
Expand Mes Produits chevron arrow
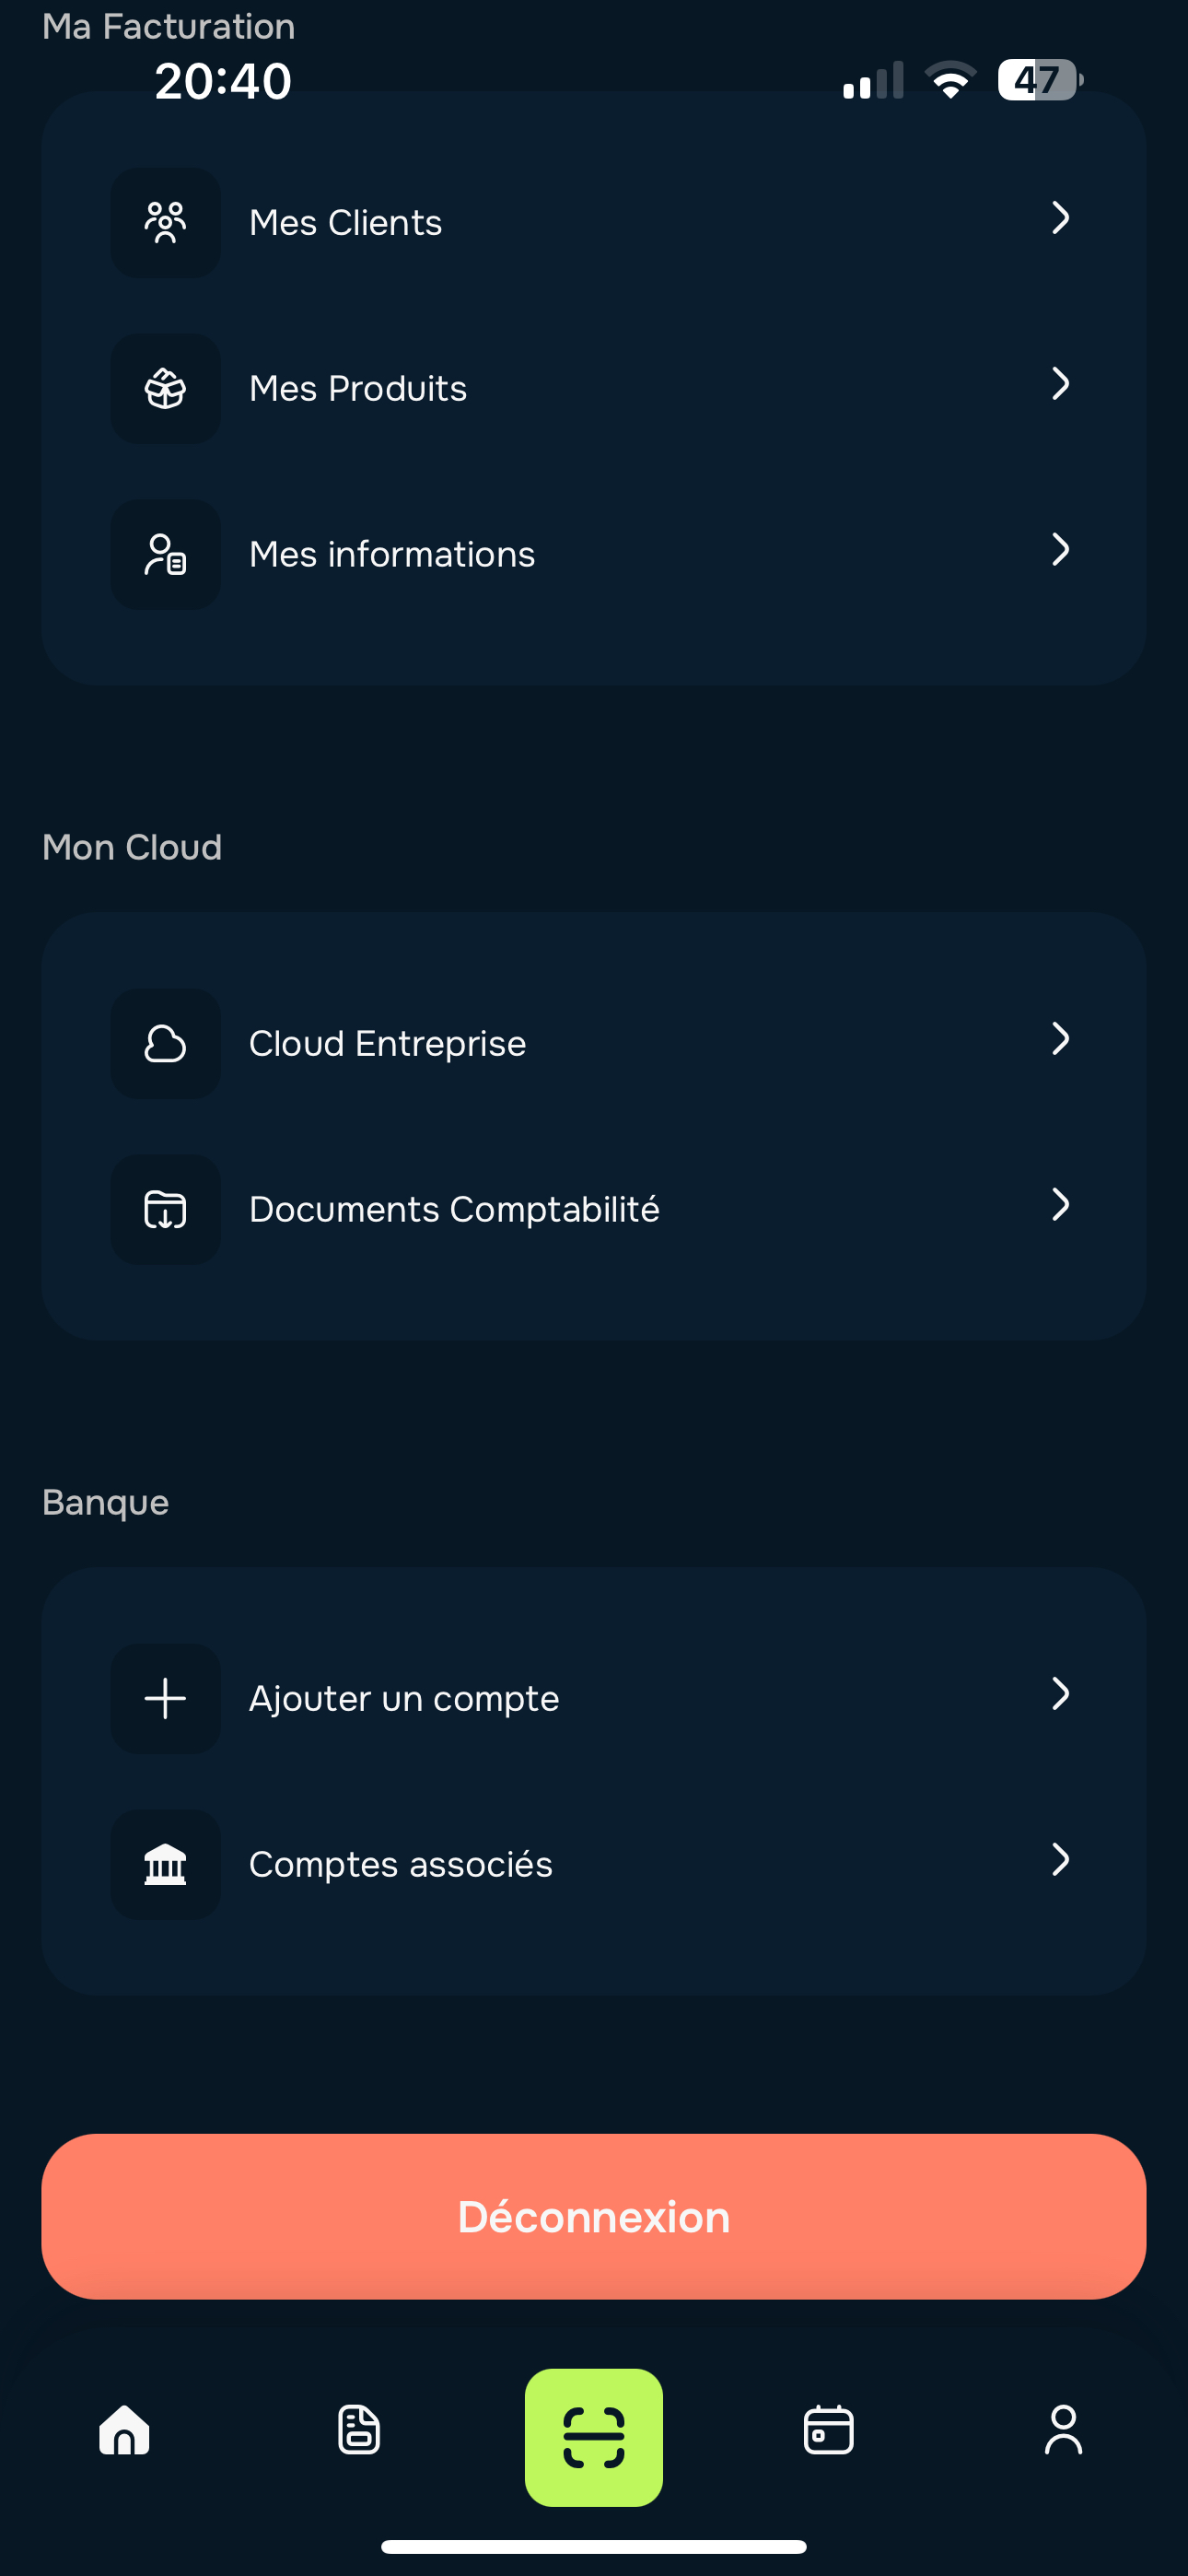[1060, 384]
